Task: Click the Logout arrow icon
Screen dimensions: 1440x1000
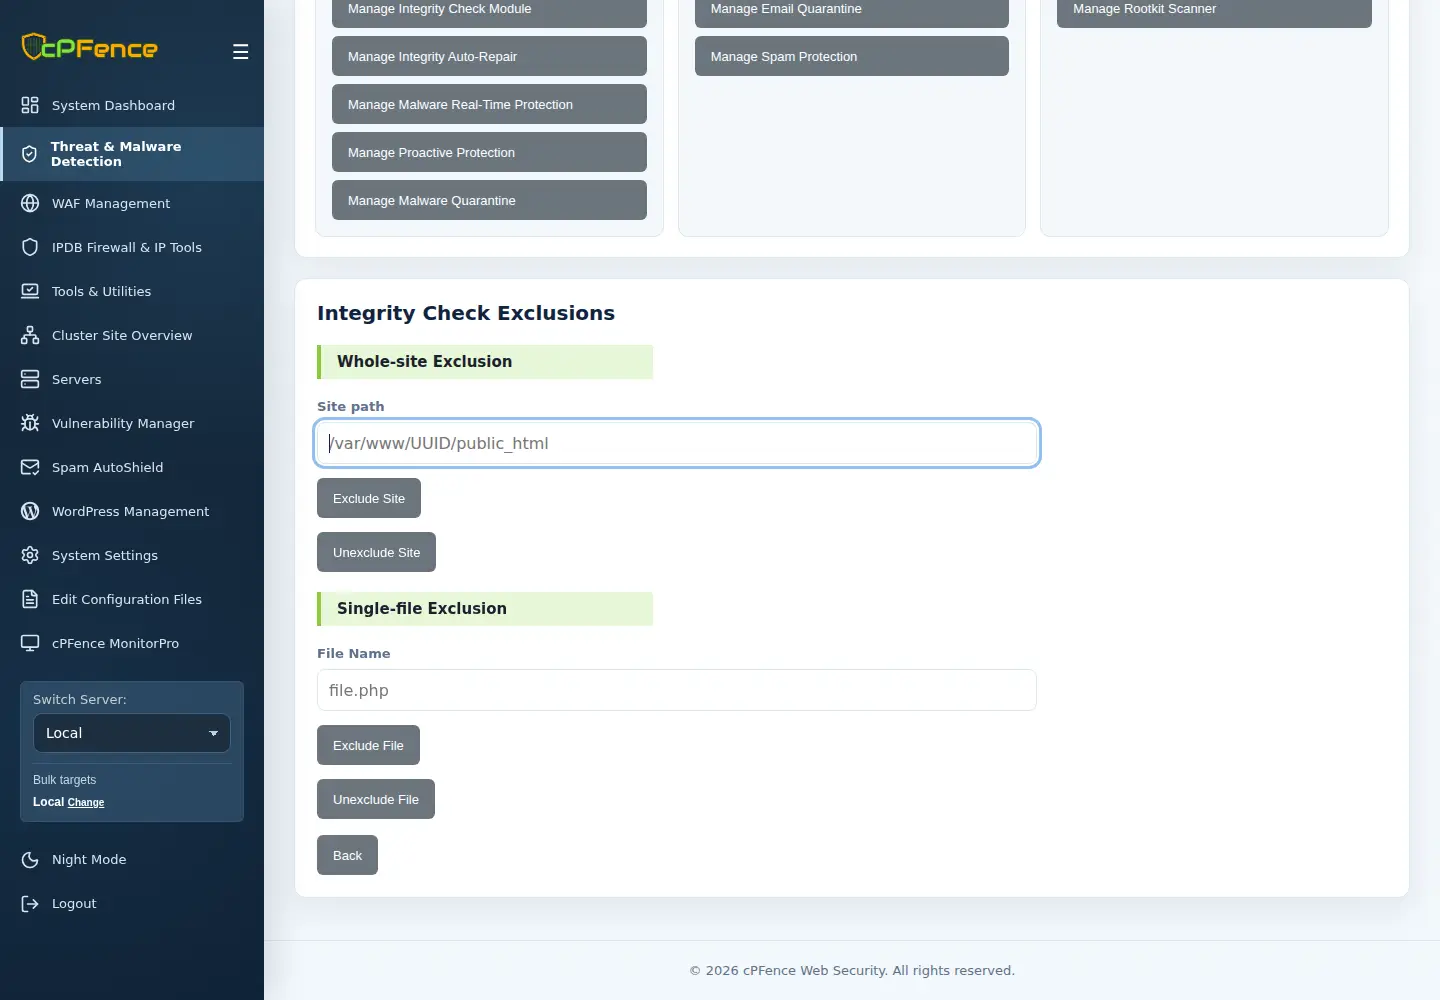Action: 30,903
